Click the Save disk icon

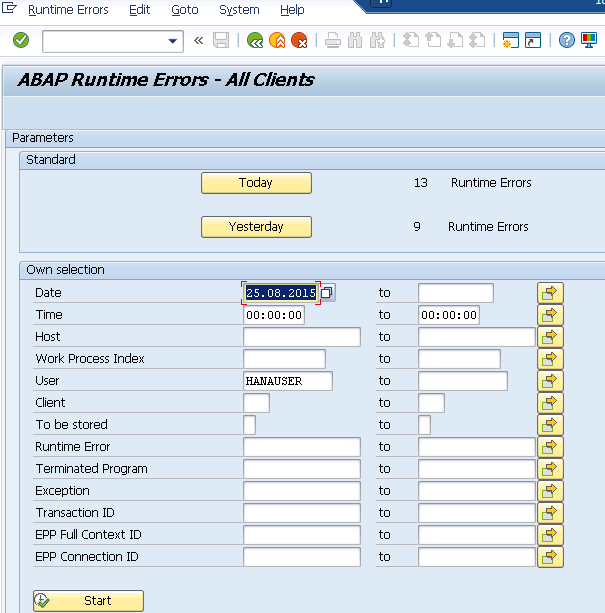point(221,41)
